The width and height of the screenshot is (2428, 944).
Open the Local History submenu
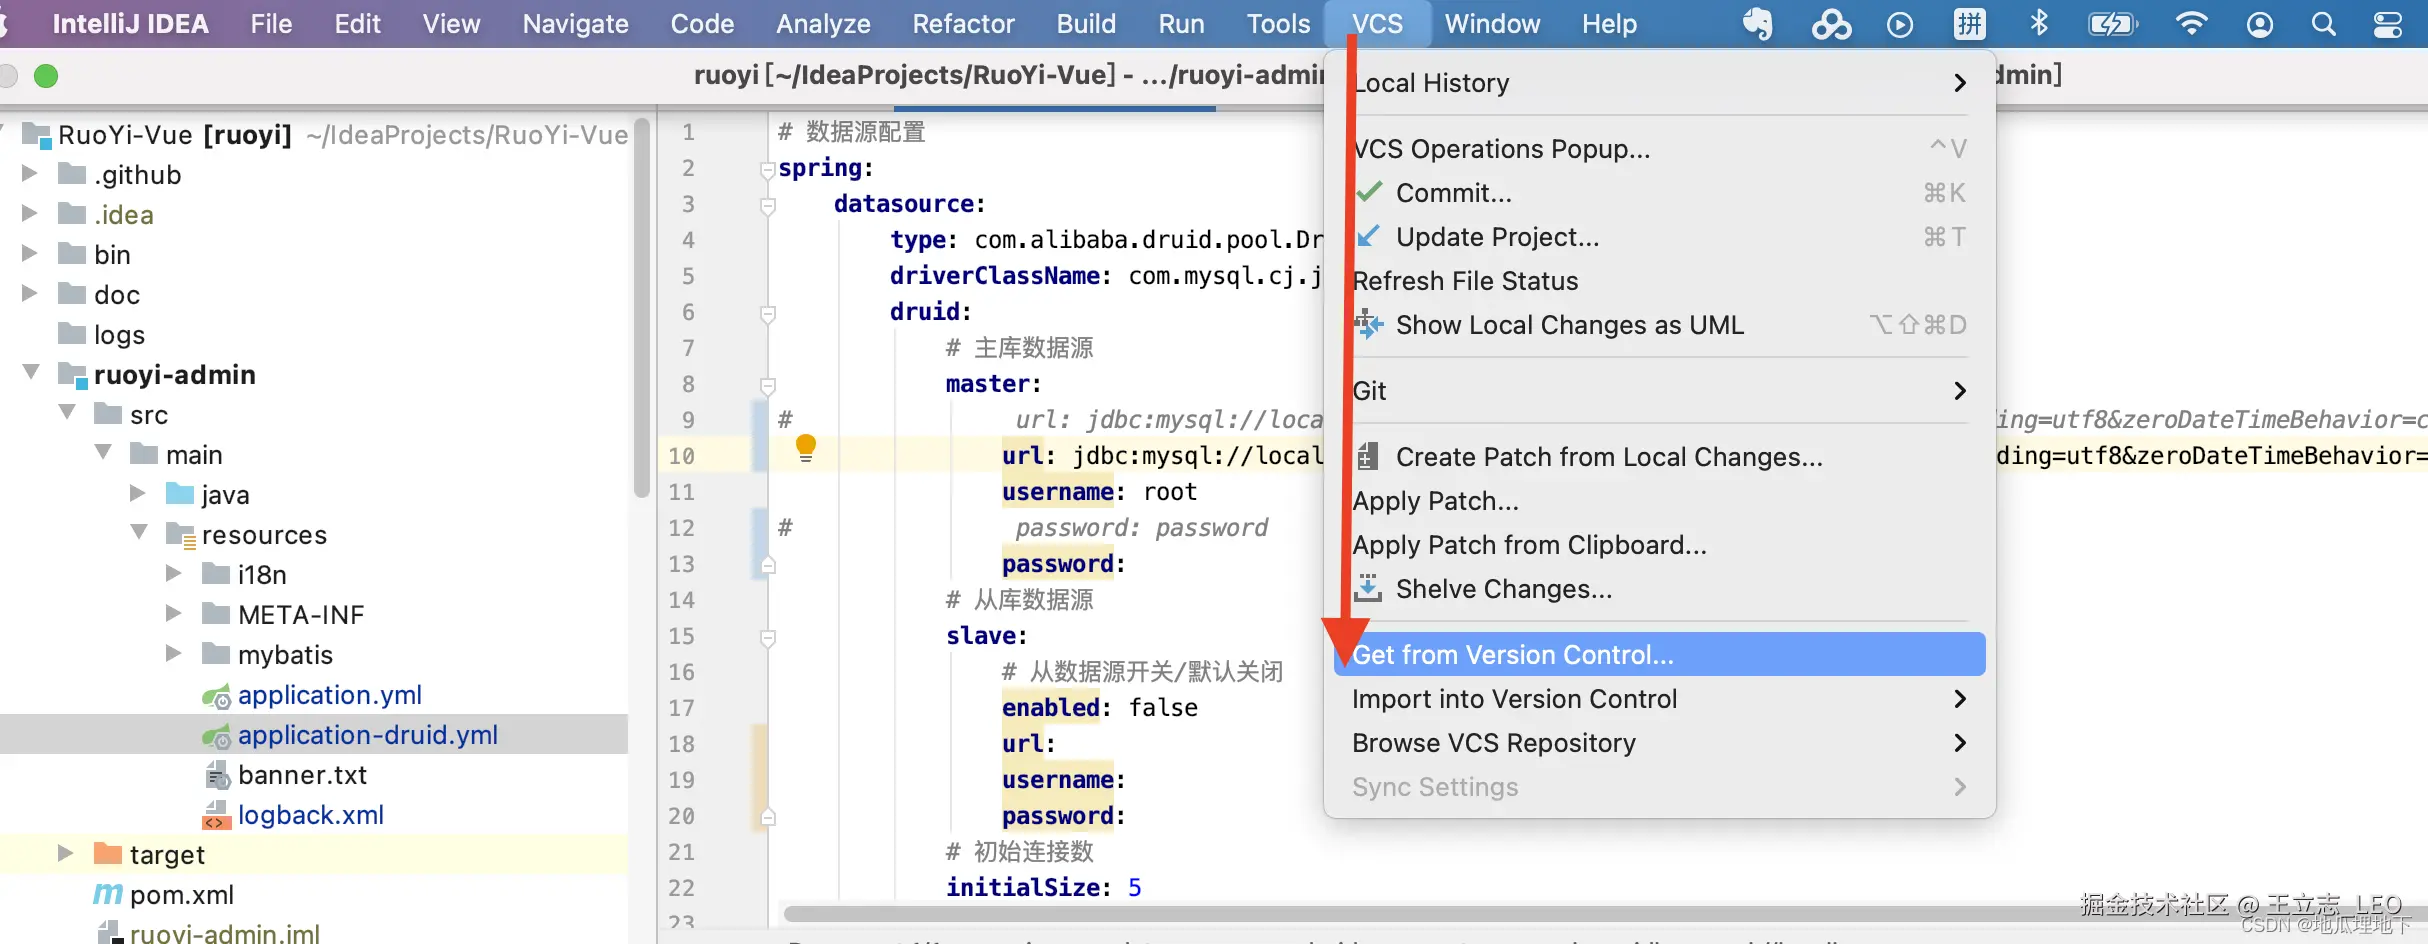pos(1660,83)
